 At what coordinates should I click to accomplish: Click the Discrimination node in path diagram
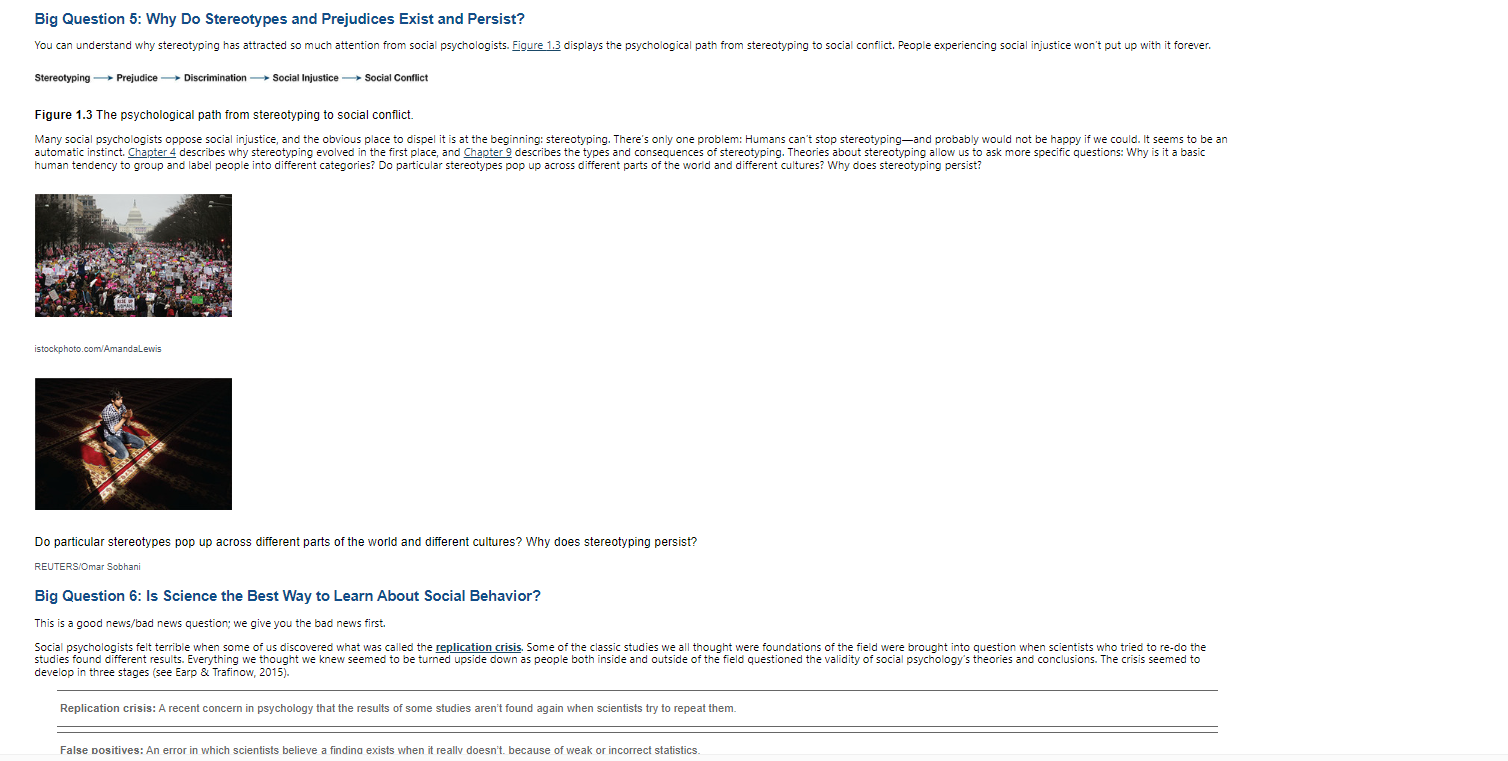point(215,78)
